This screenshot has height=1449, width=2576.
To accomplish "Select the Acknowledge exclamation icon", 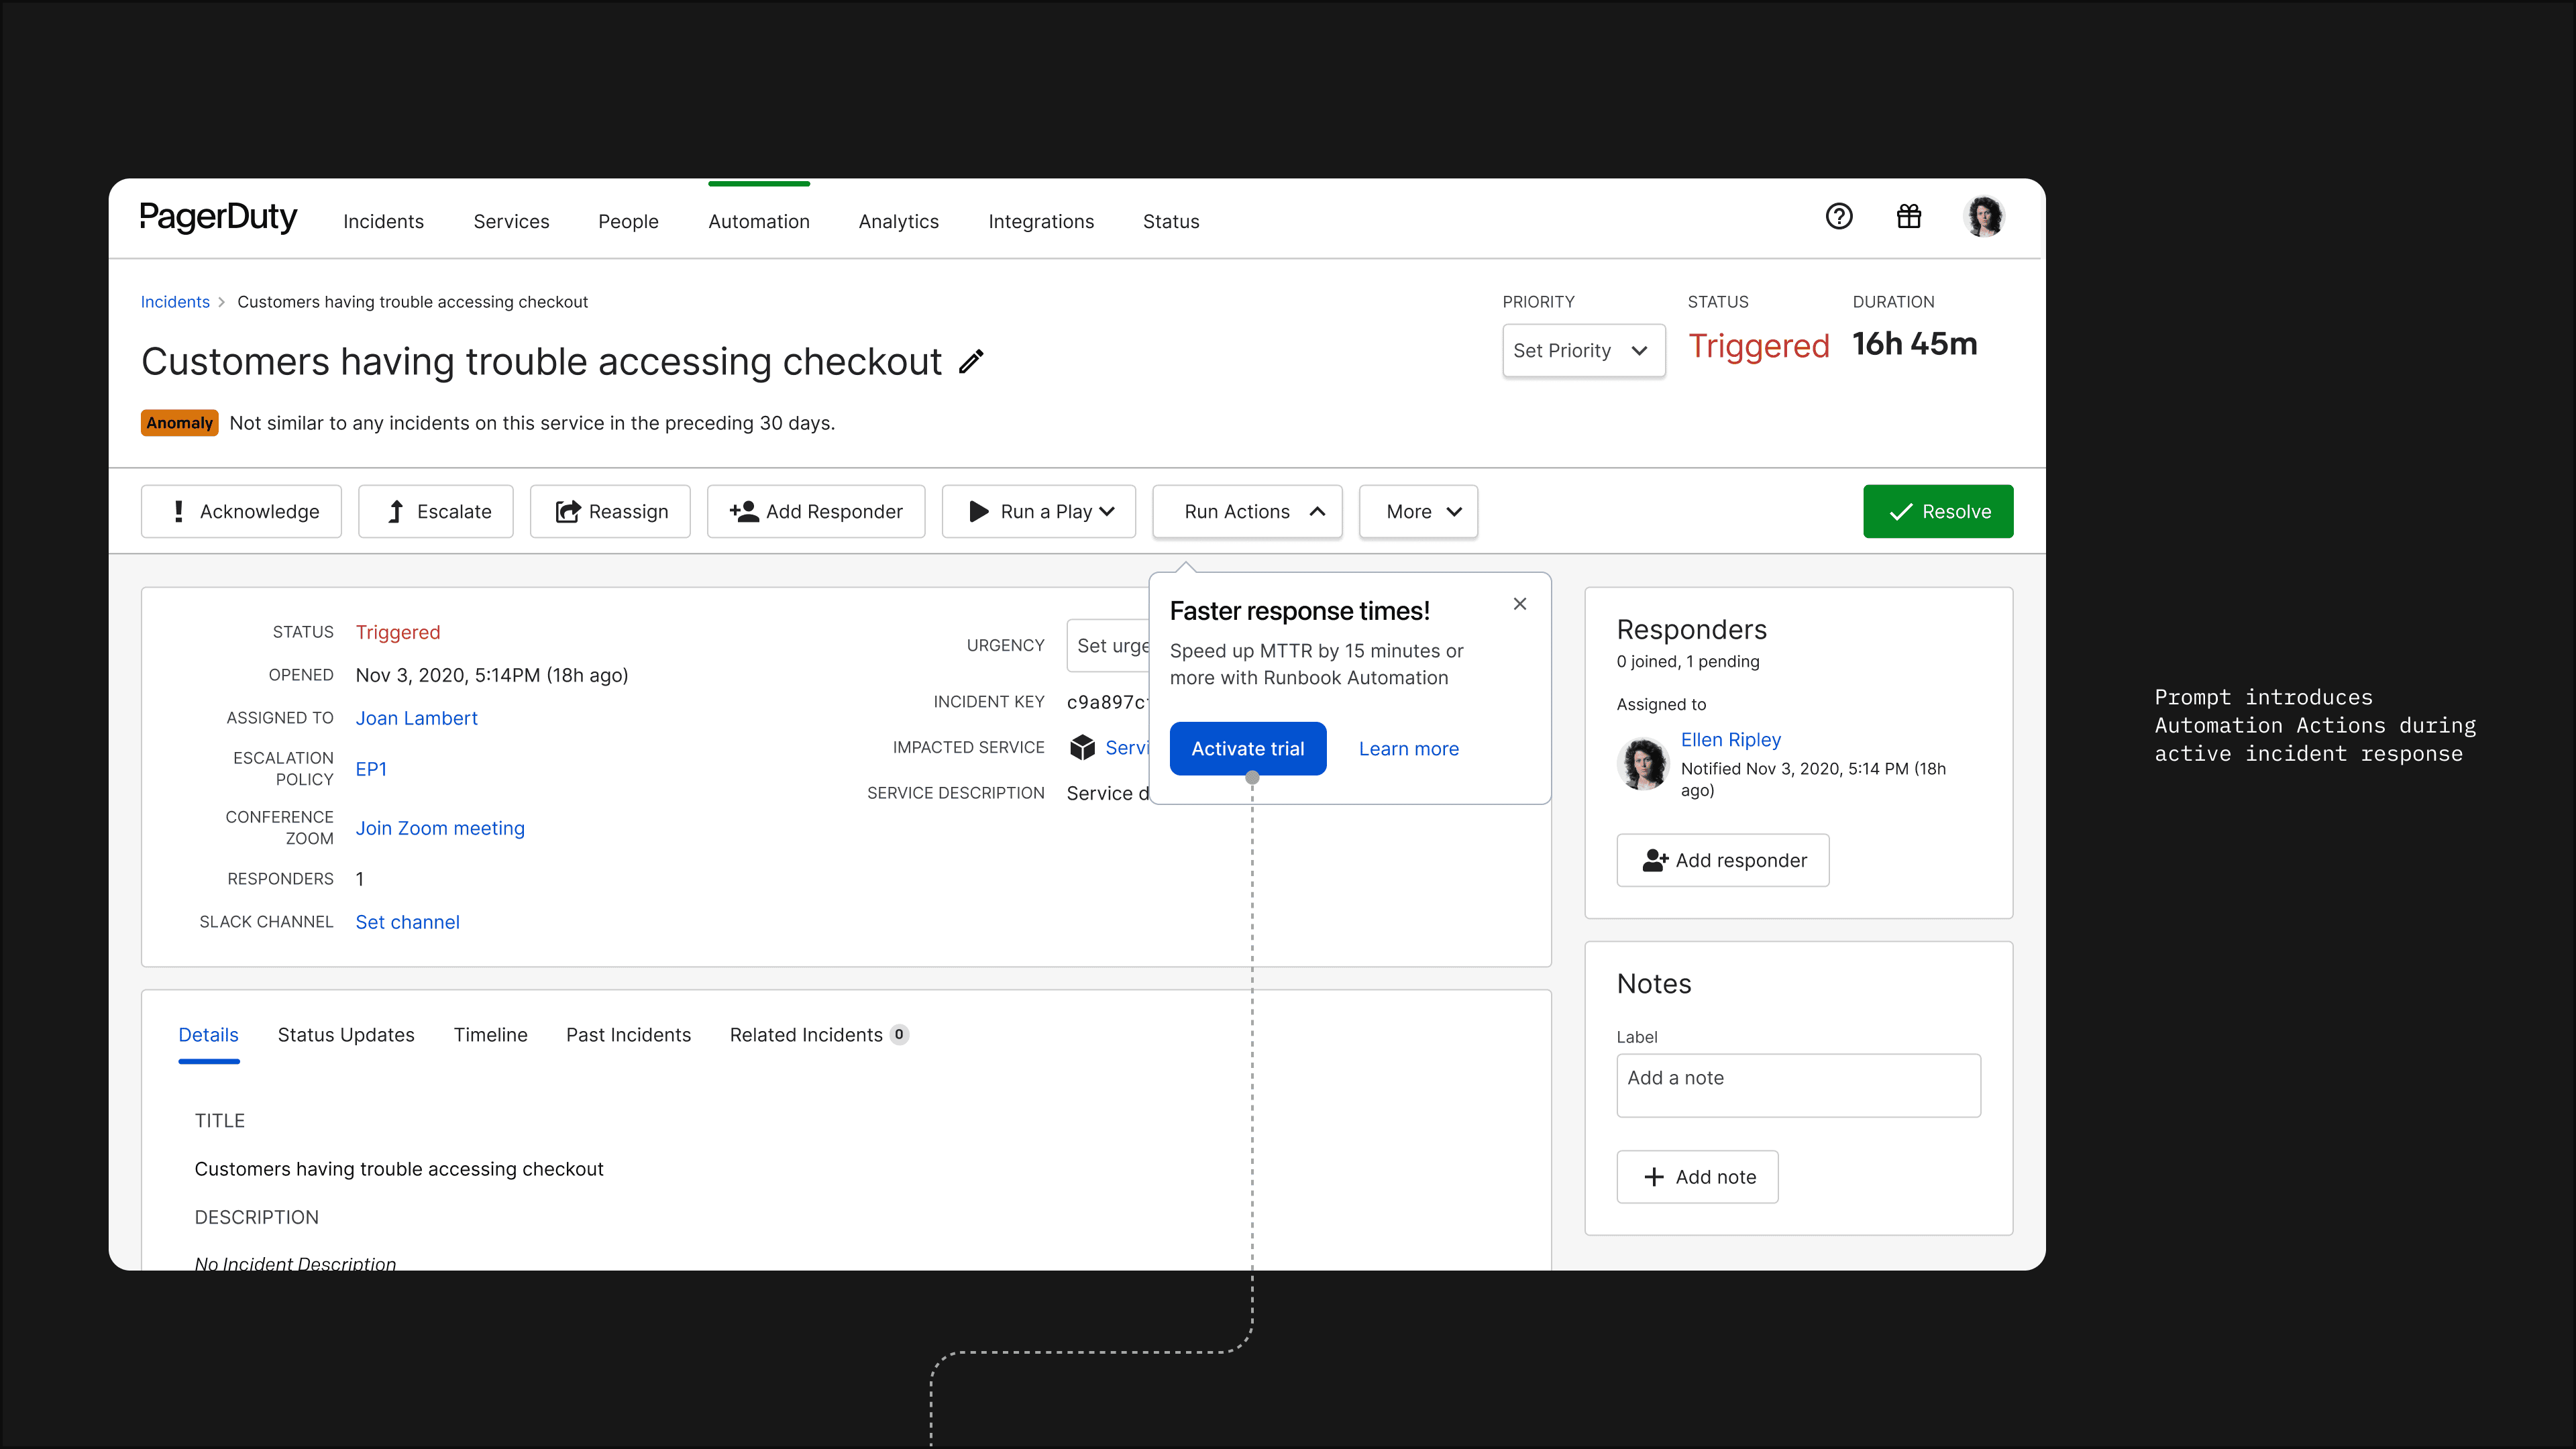I will [179, 511].
